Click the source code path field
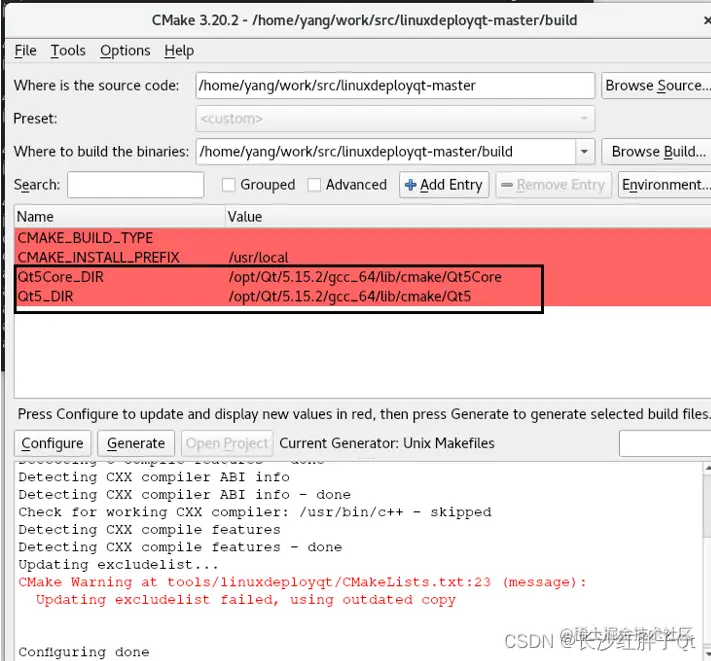 point(395,85)
